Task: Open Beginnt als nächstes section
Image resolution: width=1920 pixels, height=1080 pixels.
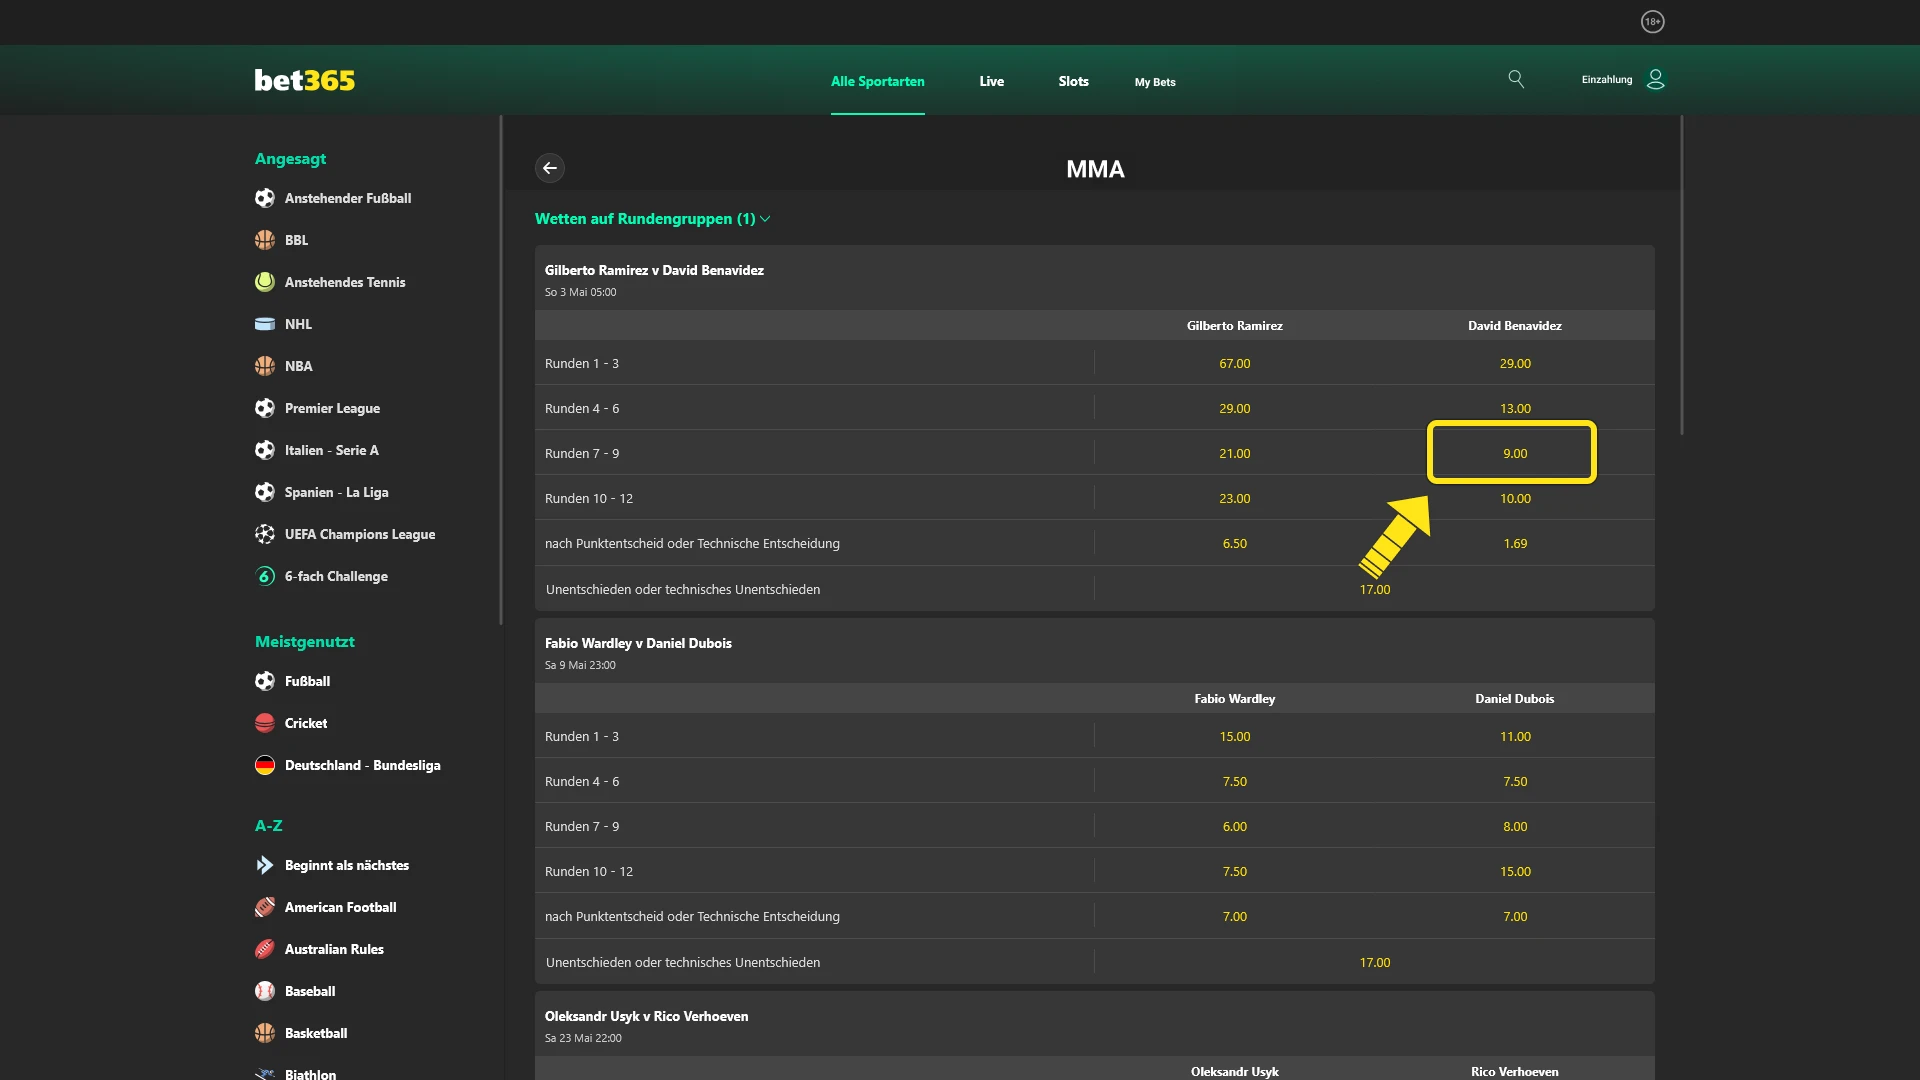Action: [264, 865]
